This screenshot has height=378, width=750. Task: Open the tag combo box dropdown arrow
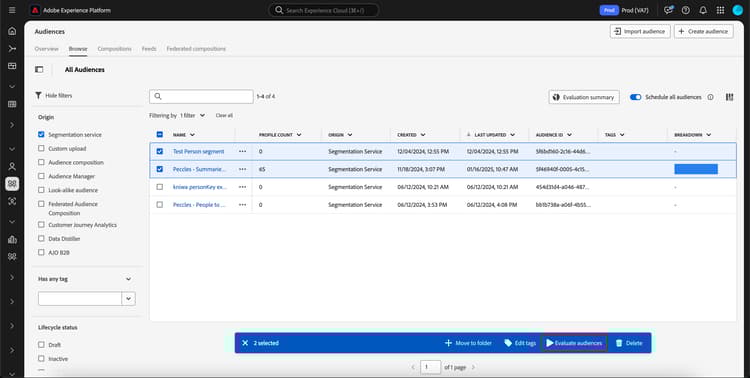click(x=129, y=299)
